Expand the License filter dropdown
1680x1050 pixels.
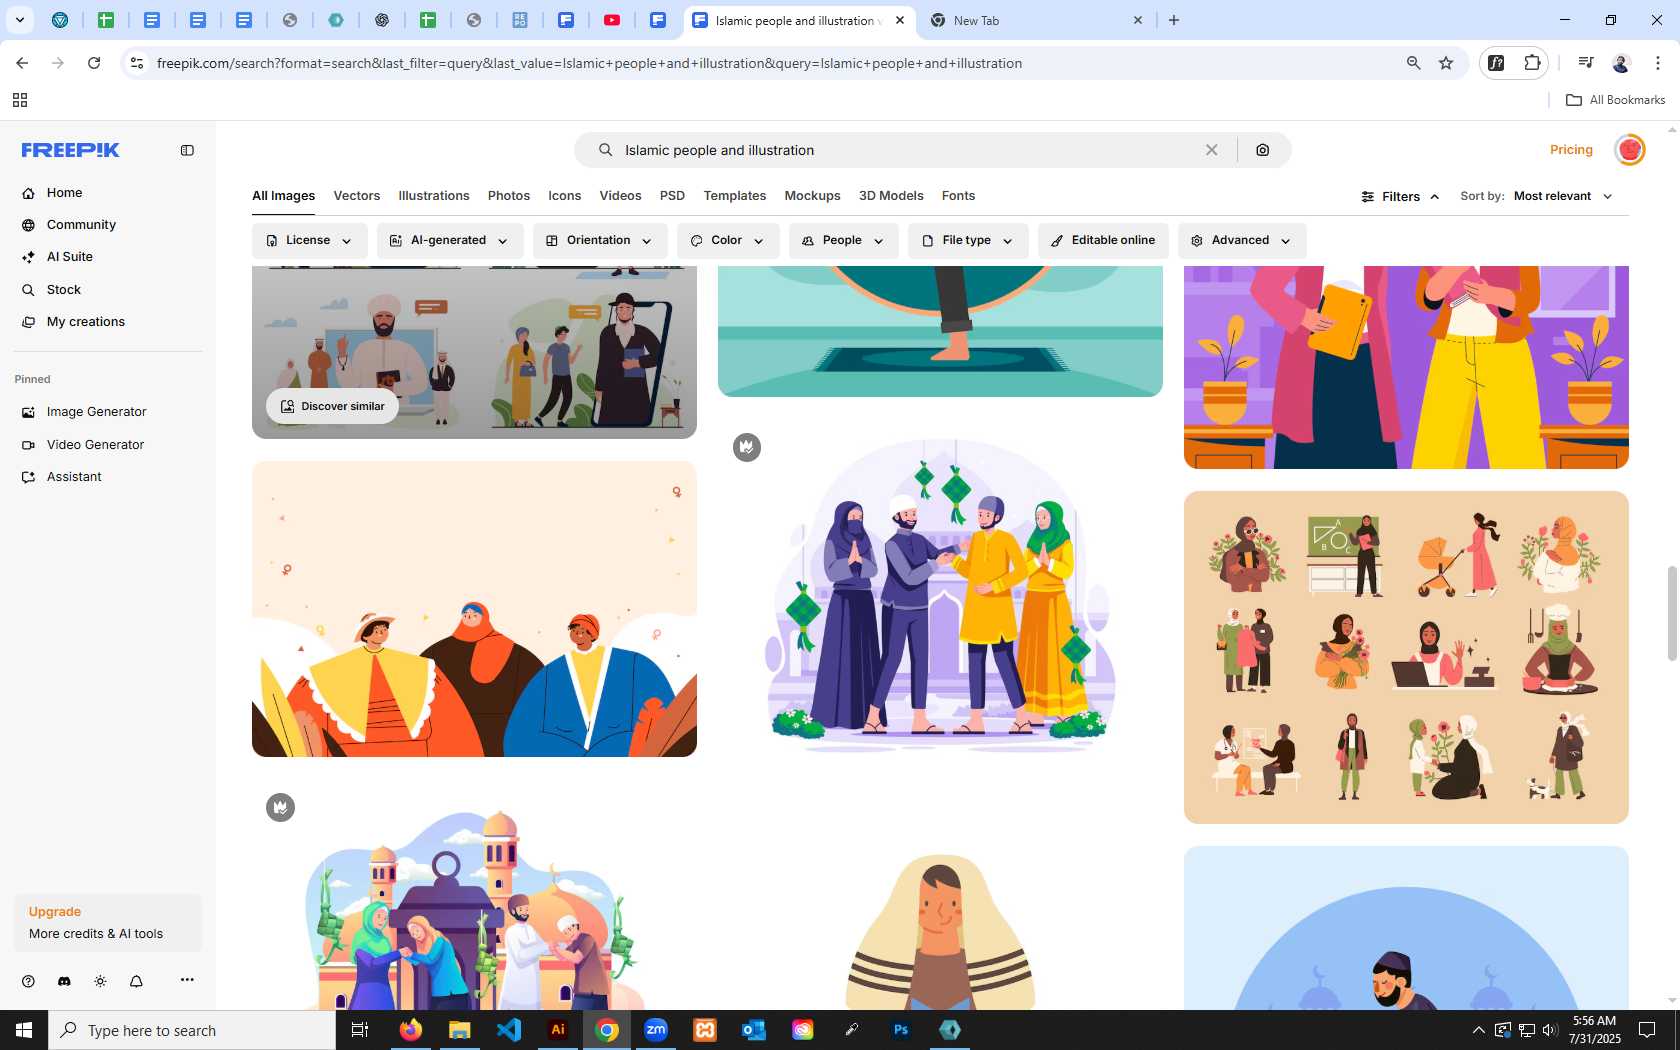[x=309, y=241]
